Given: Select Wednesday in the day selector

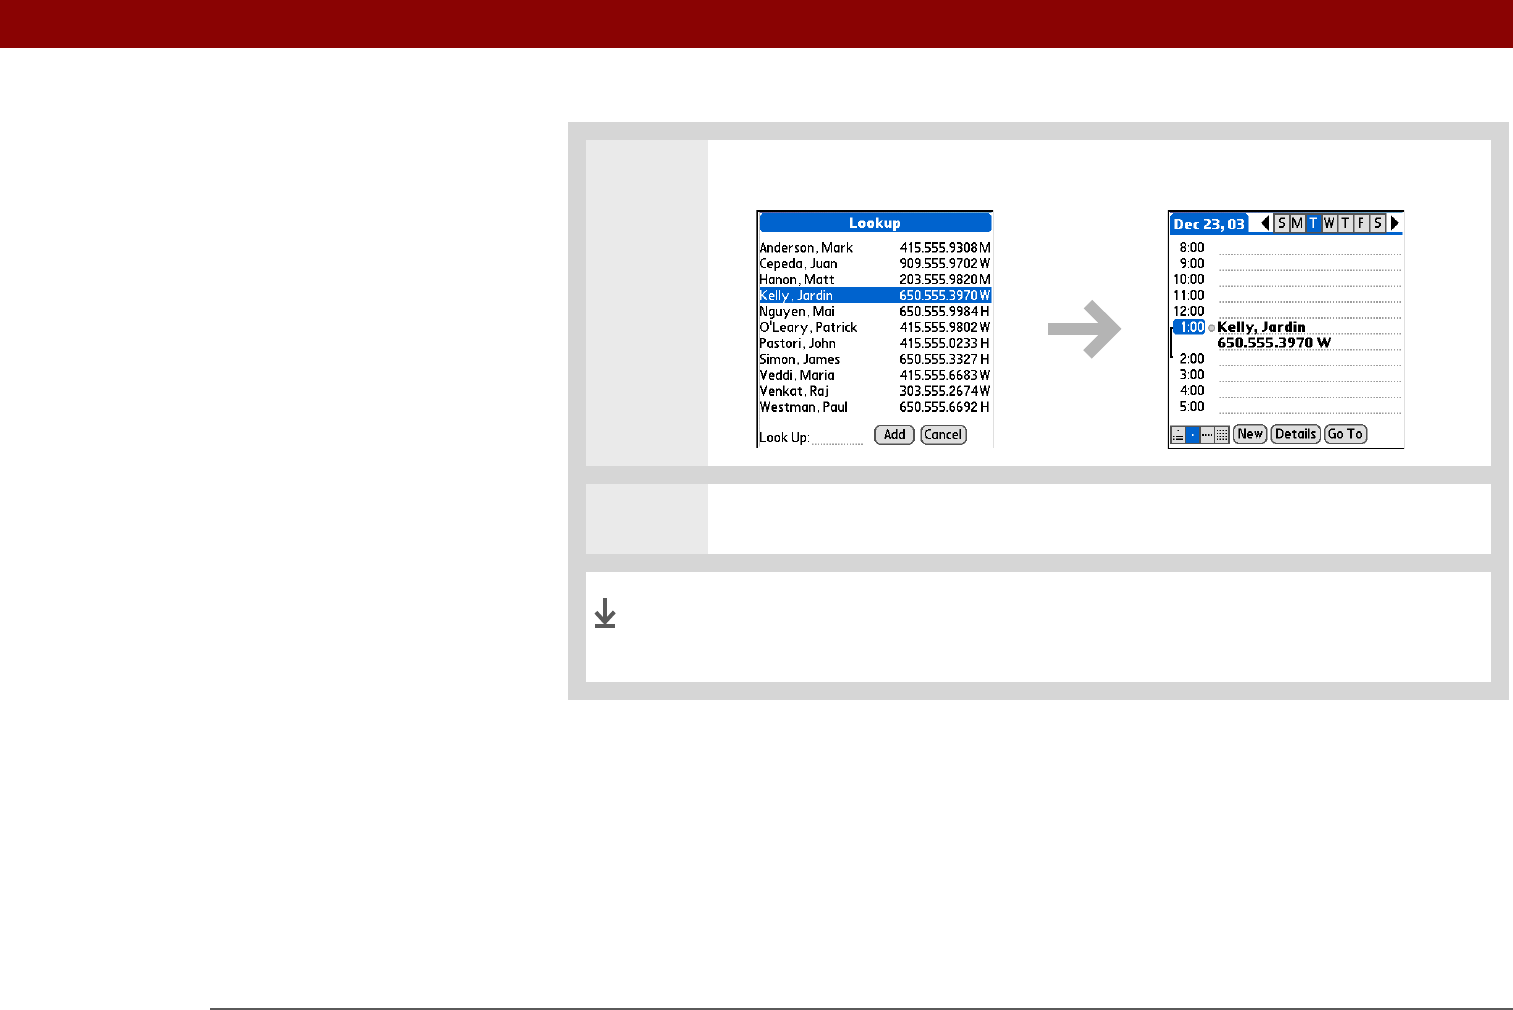Looking at the screenshot, I should (1329, 223).
